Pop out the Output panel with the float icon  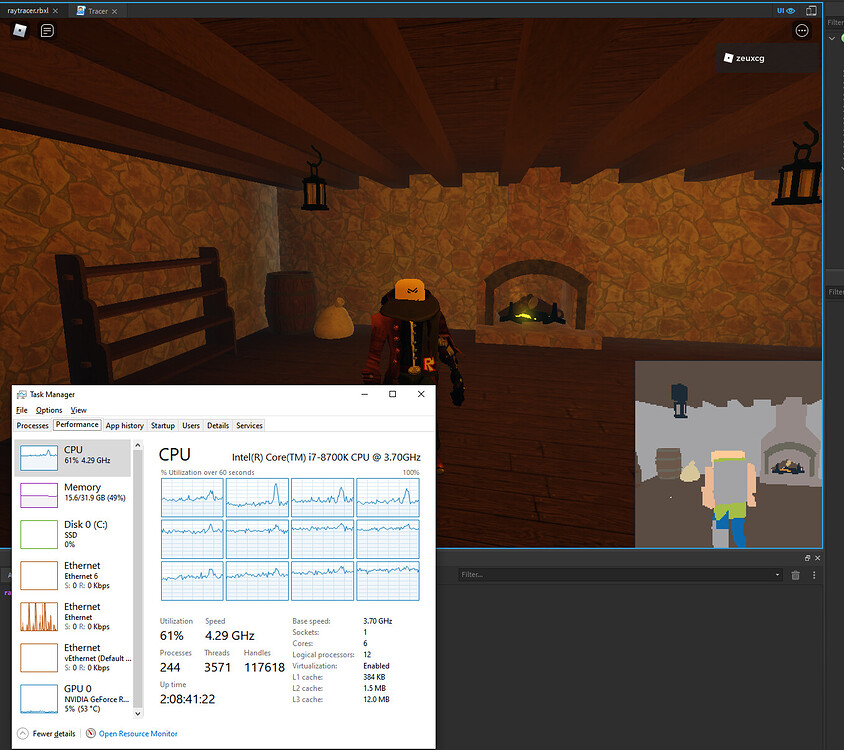808,558
